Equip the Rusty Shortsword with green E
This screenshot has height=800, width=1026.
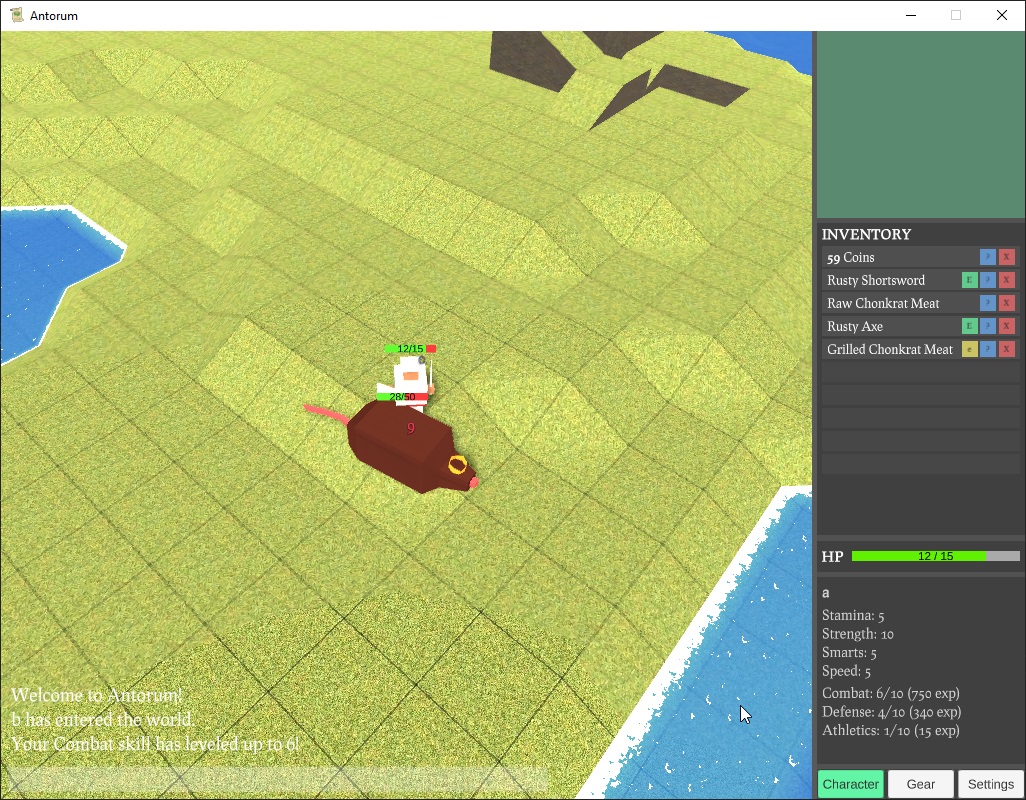click(x=968, y=280)
